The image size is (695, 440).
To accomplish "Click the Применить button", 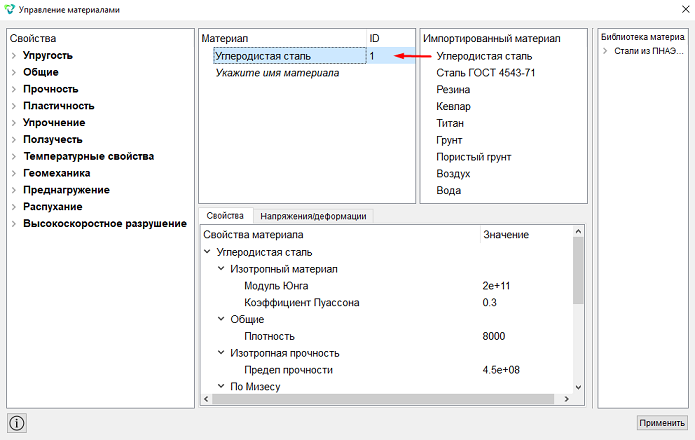I will tap(662, 423).
